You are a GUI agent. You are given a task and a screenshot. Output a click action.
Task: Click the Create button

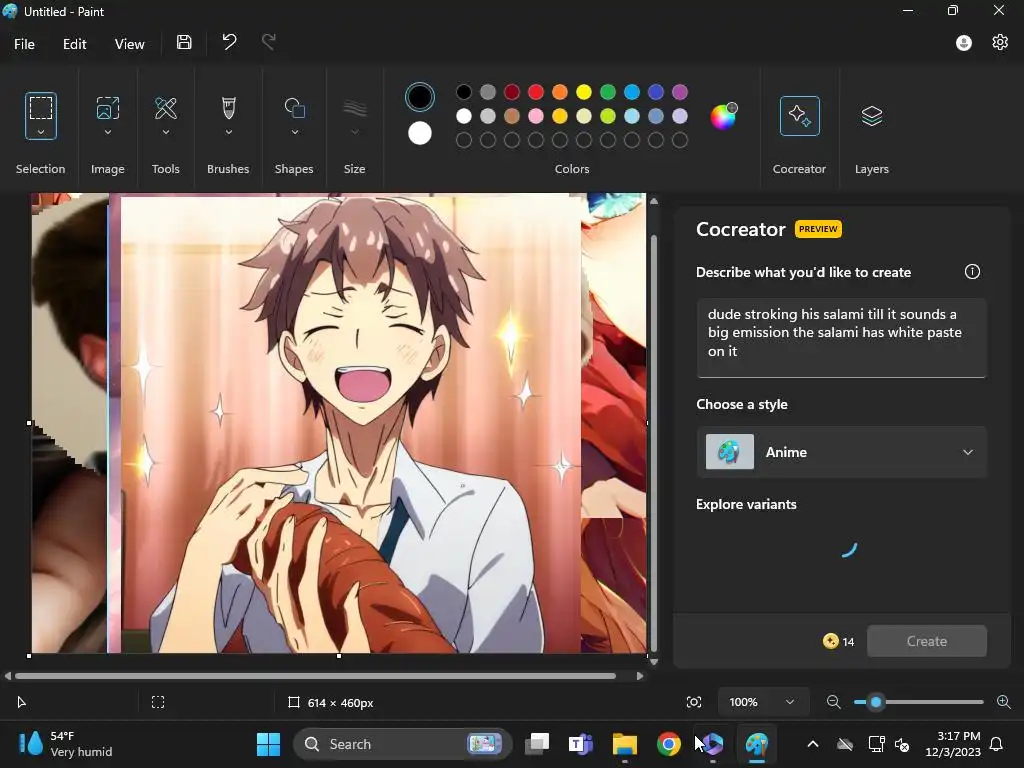click(x=927, y=641)
